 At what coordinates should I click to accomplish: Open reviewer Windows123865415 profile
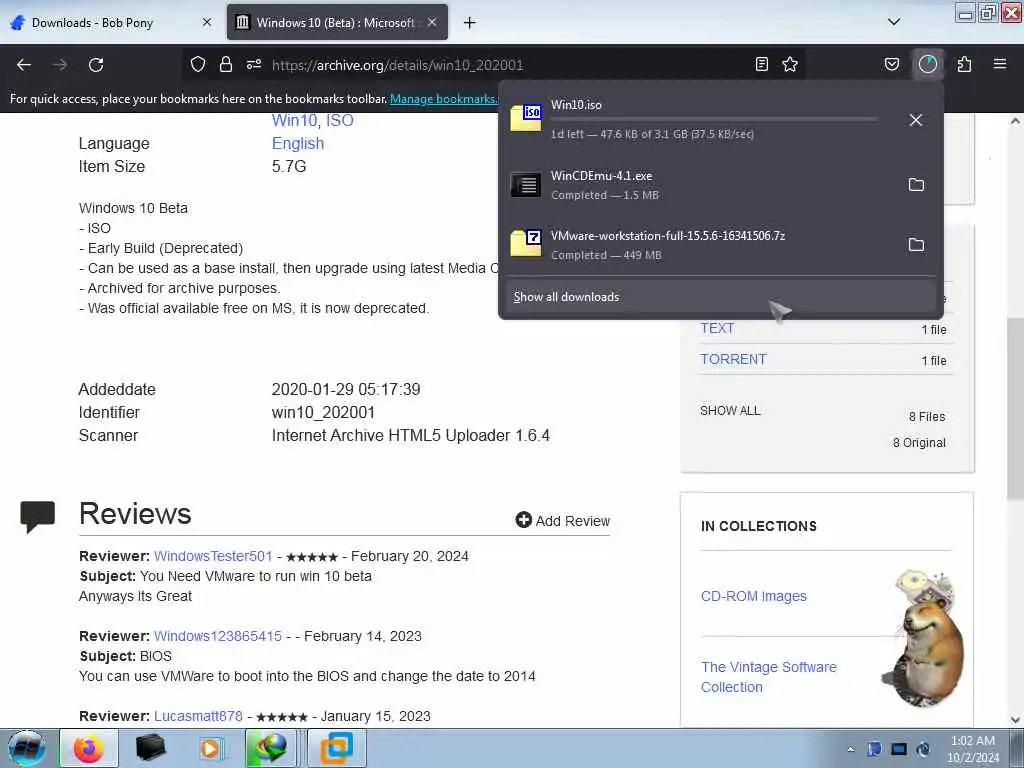218,636
